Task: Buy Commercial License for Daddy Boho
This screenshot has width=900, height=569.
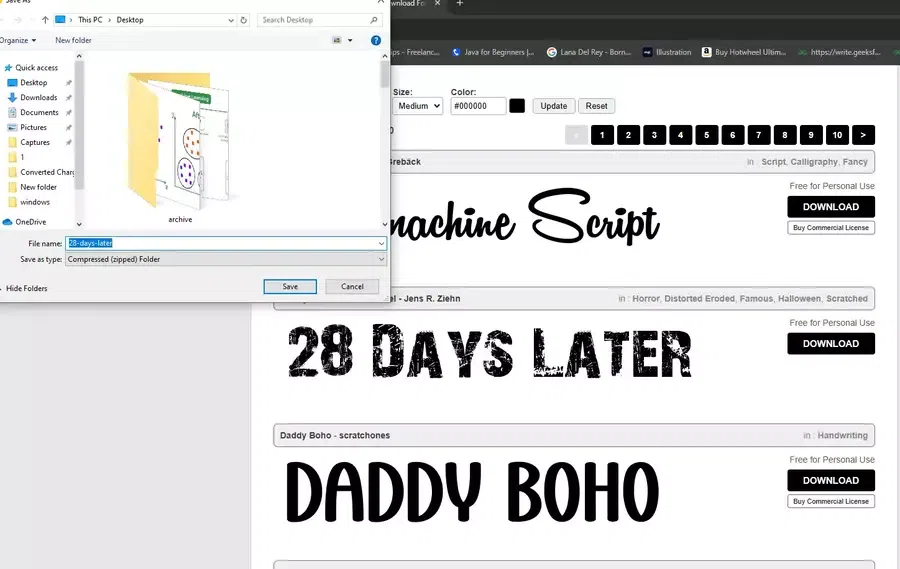Action: coord(831,501)
